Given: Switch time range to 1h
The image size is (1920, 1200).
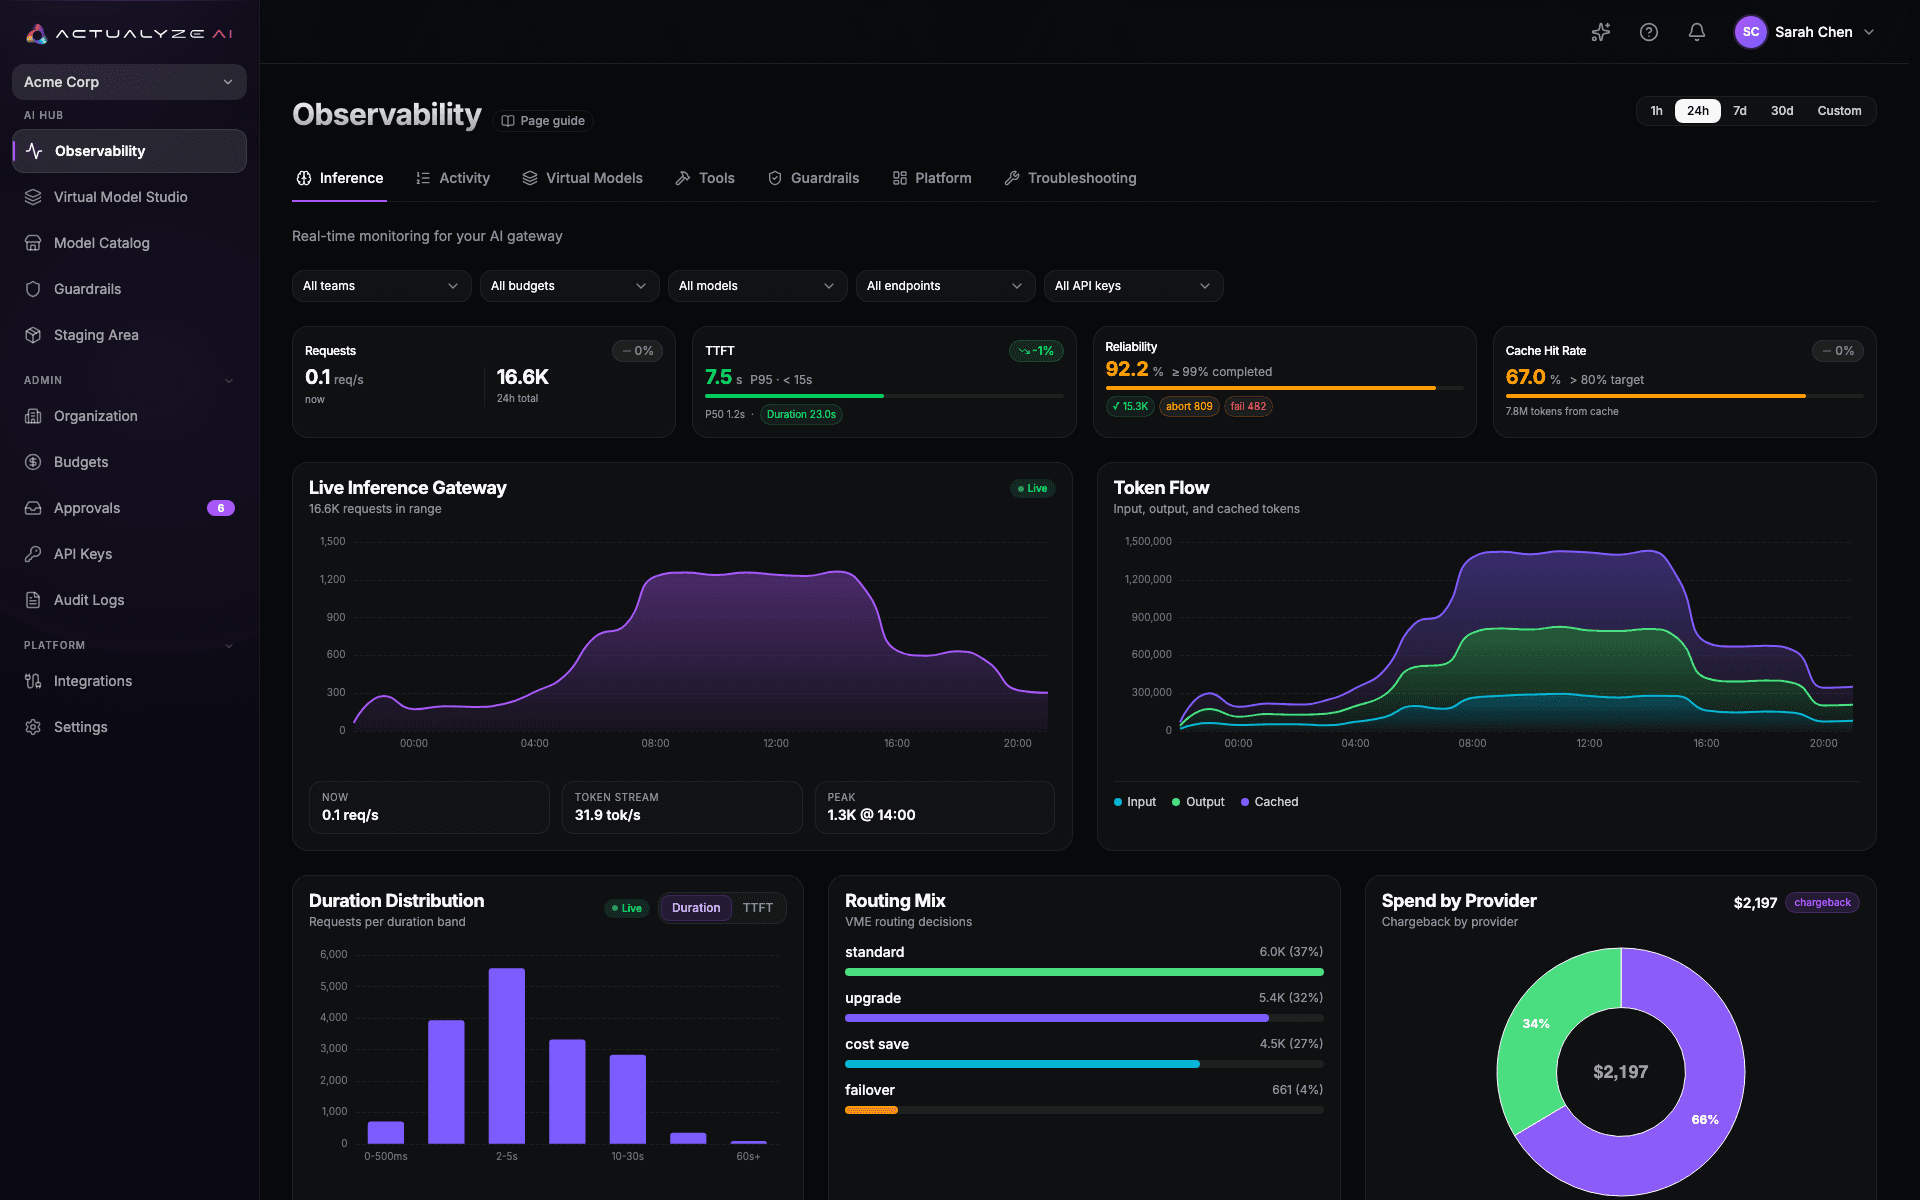Looking at the screenshot, I should 1656,111.
